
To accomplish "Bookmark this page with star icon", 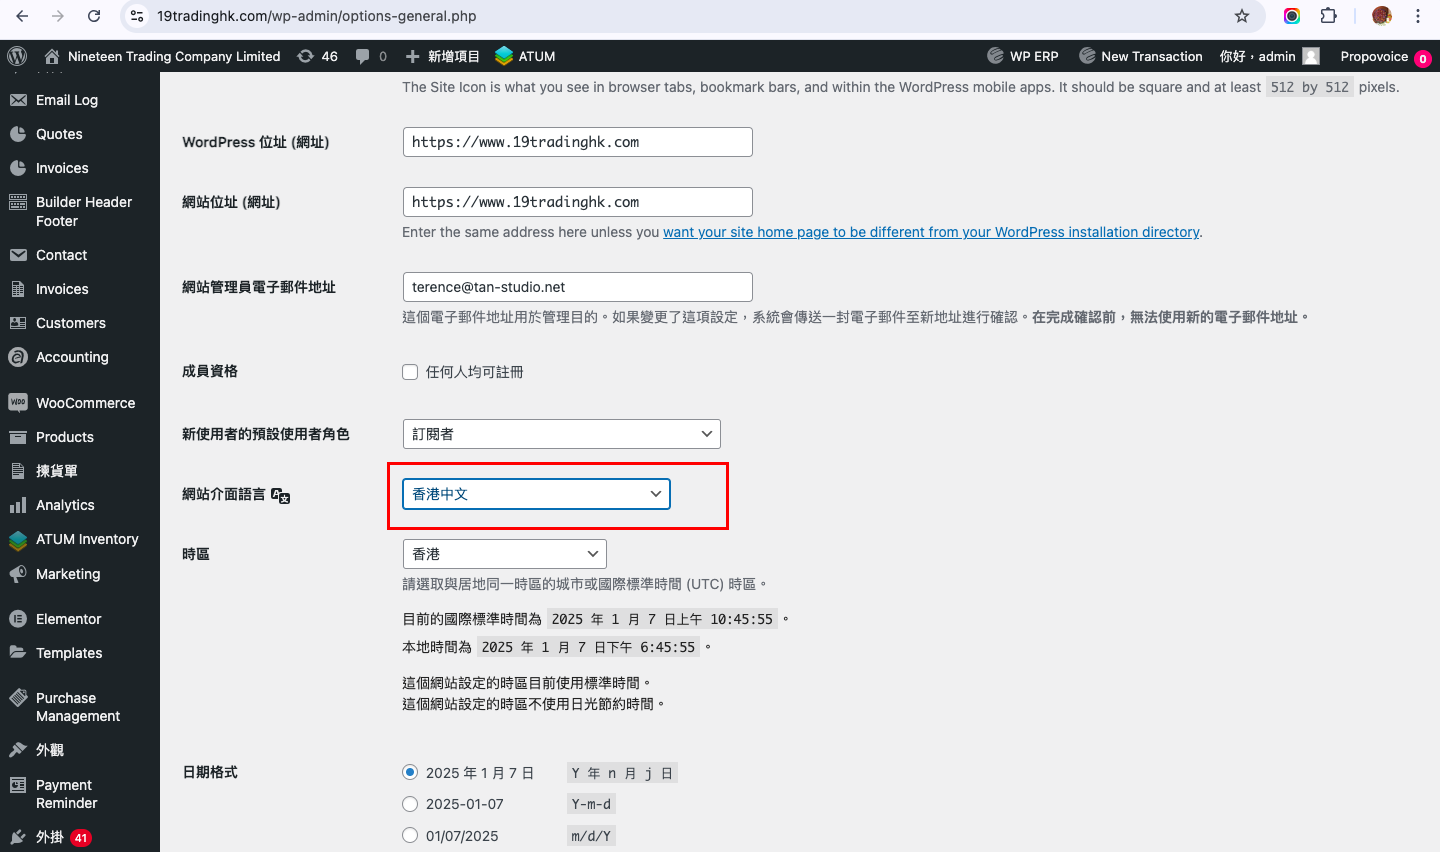I will click(x=1242, y=16).
